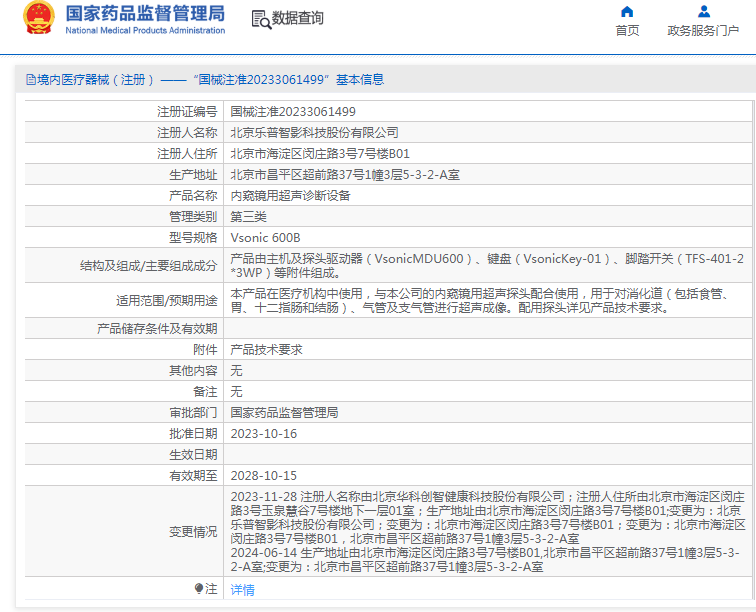Click the 政务服务门户 user icon
Image resolution: width=756 pixels, height=612 pixels.
point(703,11)
